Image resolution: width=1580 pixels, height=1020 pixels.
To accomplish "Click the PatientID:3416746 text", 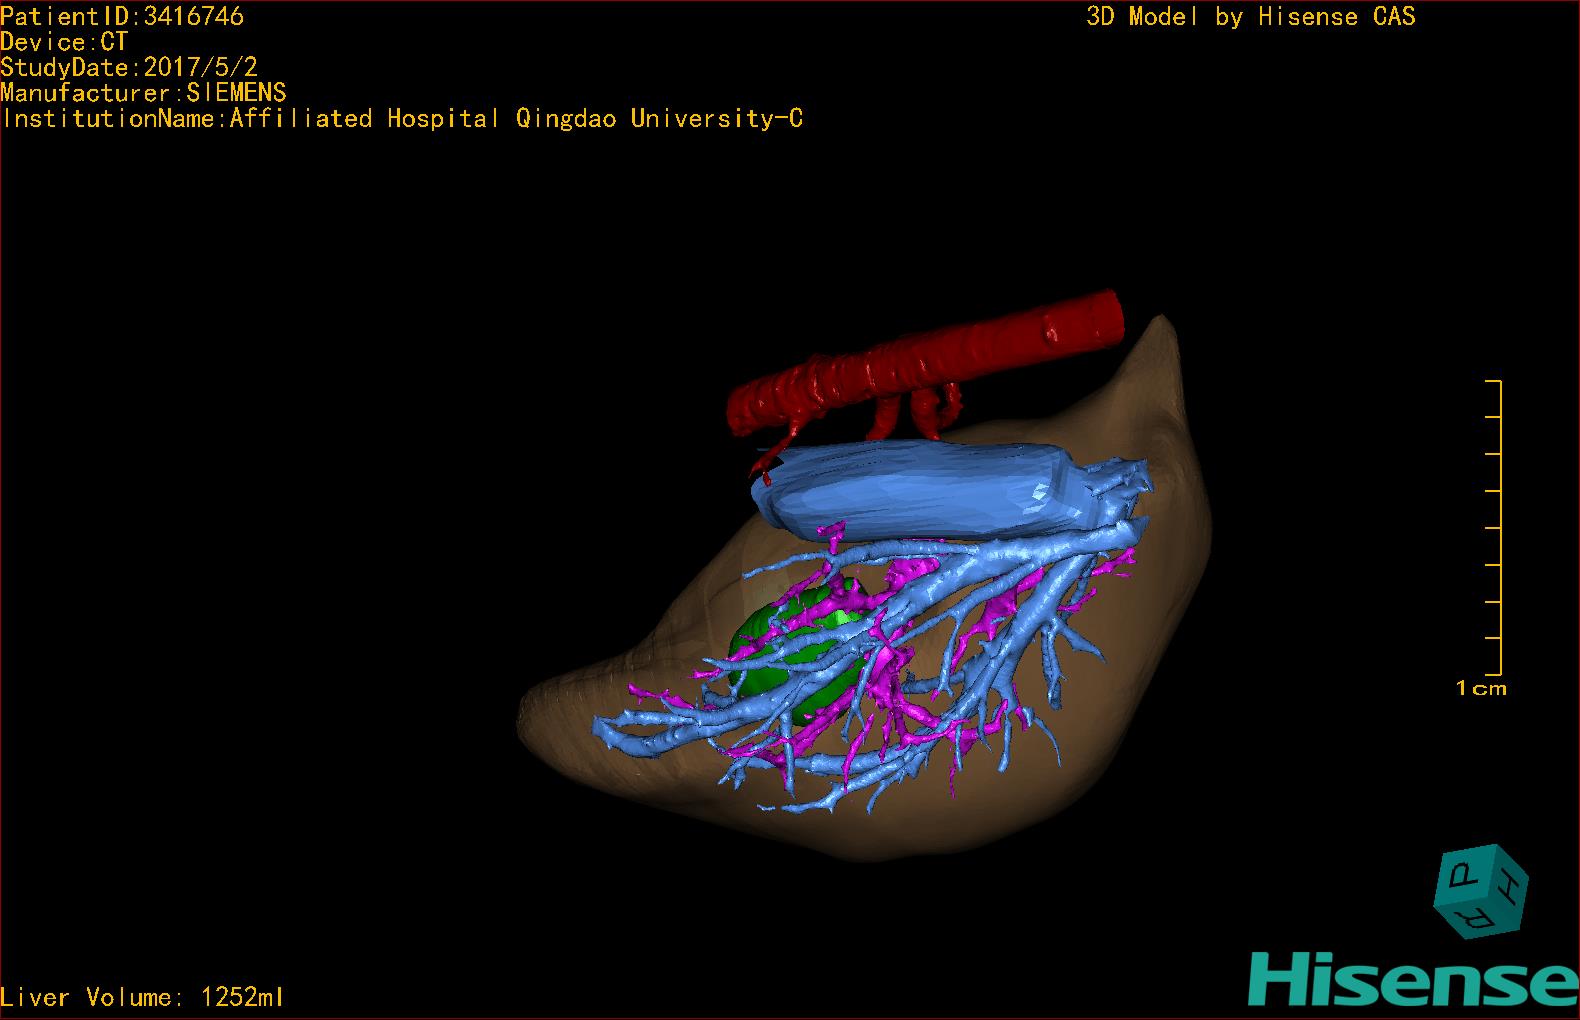I will point(122,16).
